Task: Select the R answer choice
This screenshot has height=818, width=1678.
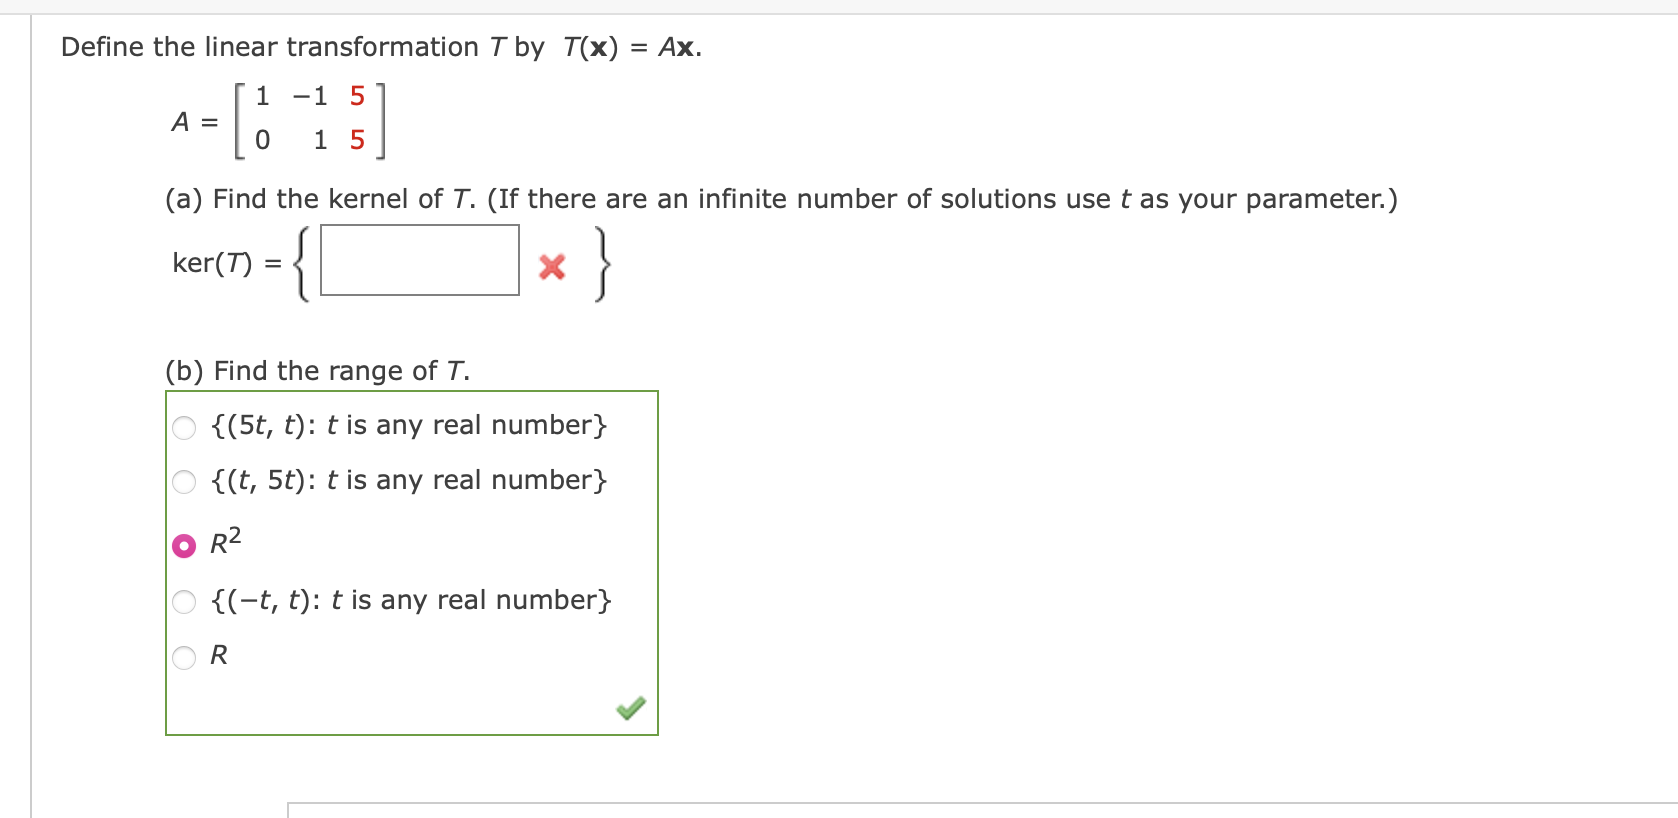Action: [x=183, y=656]
